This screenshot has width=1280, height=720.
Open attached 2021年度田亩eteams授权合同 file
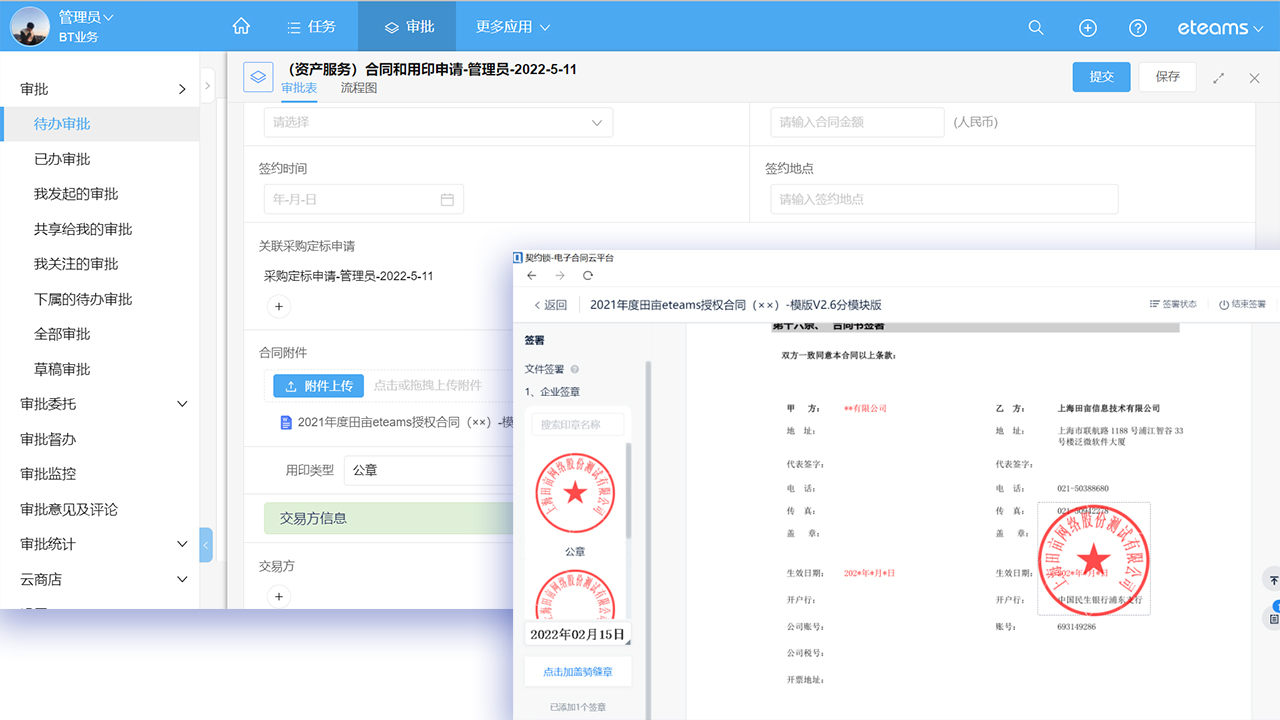(398, 422)
